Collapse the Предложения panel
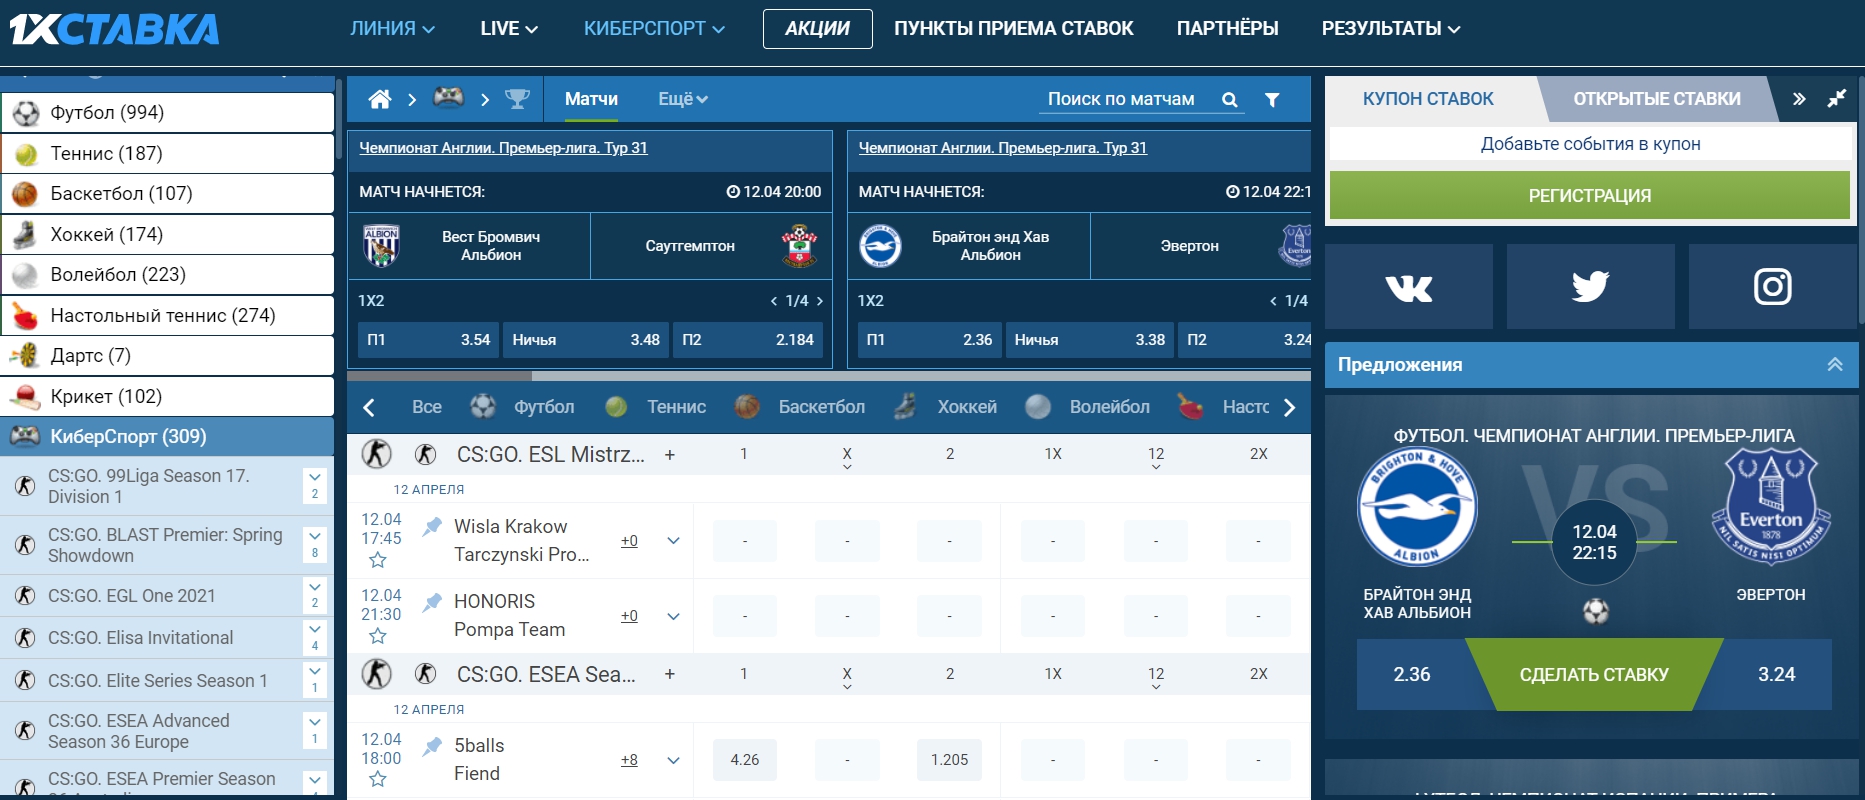 (x=1835, y=365)
